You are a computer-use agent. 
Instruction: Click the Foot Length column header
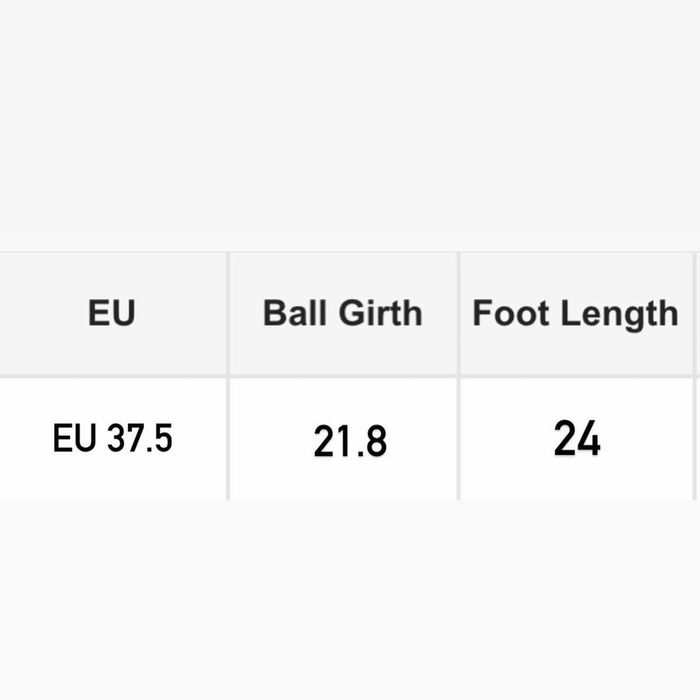575,314
